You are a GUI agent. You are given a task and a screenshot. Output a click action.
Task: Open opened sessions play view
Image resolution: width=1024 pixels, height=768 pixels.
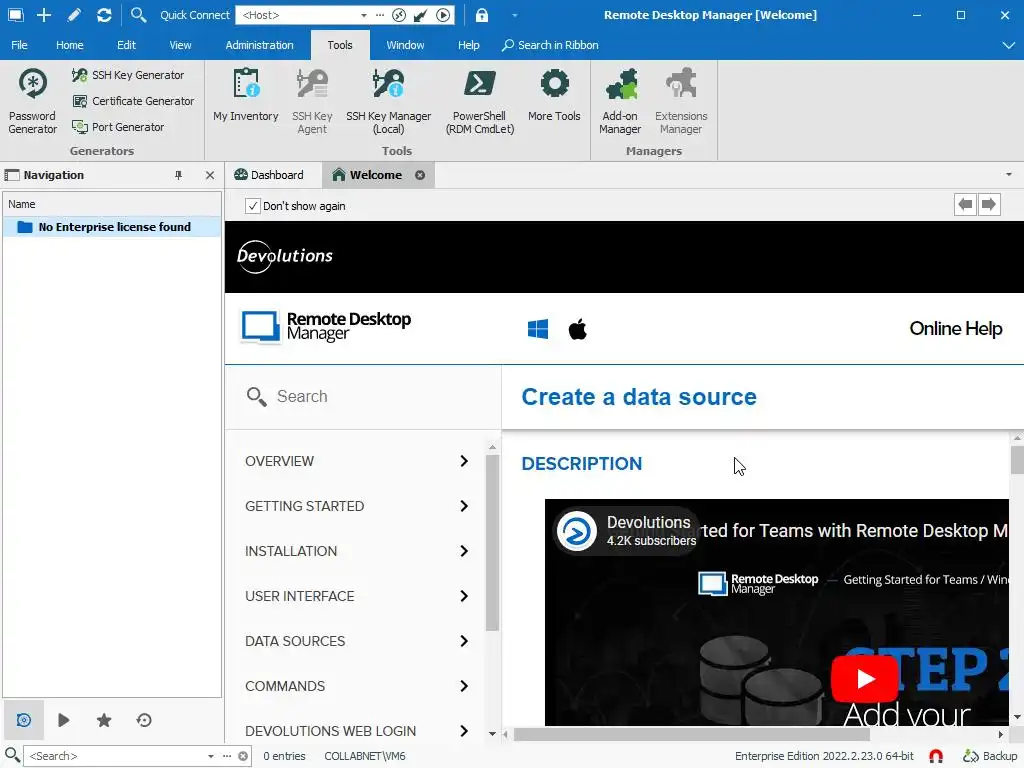point(63,720)
